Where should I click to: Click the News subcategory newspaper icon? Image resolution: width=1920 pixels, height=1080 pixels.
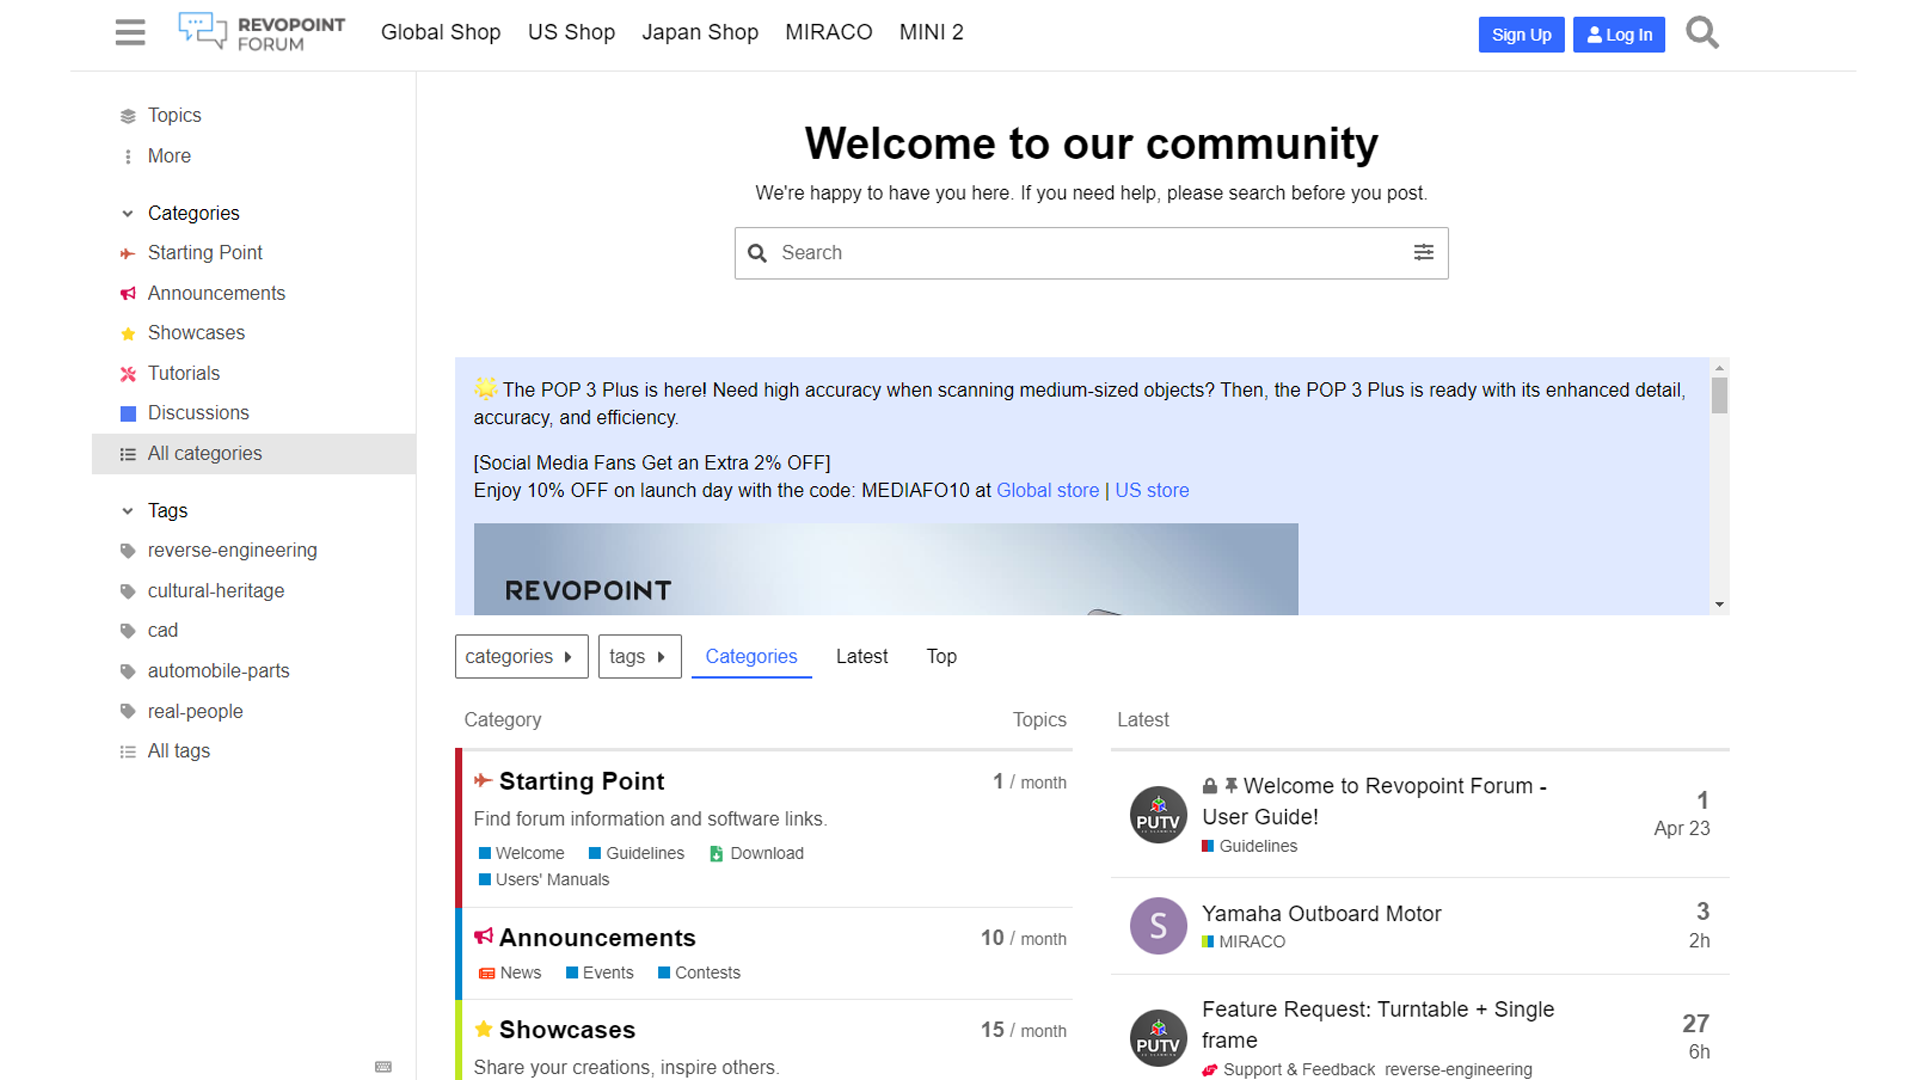click(x=487, y=973)
